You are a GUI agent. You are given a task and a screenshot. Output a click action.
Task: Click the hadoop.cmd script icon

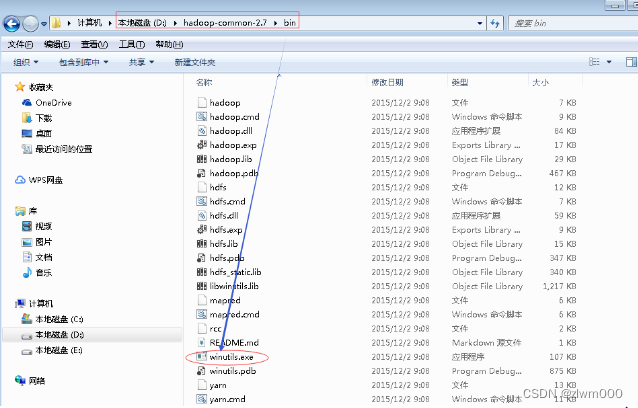pyautogui.click(x=202, y=117)
